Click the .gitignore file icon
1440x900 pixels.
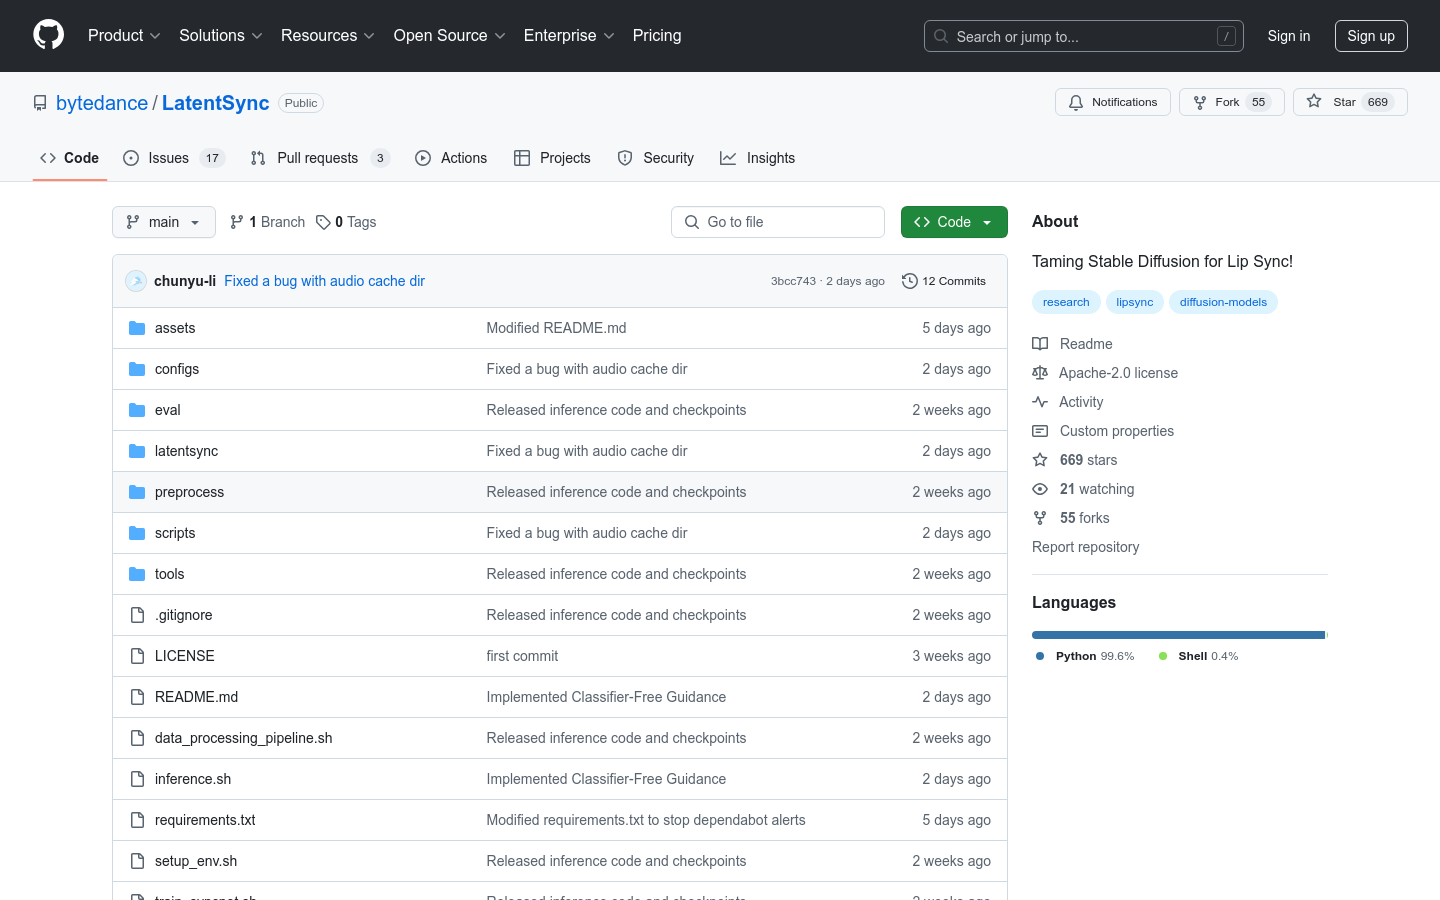(137, 615)
